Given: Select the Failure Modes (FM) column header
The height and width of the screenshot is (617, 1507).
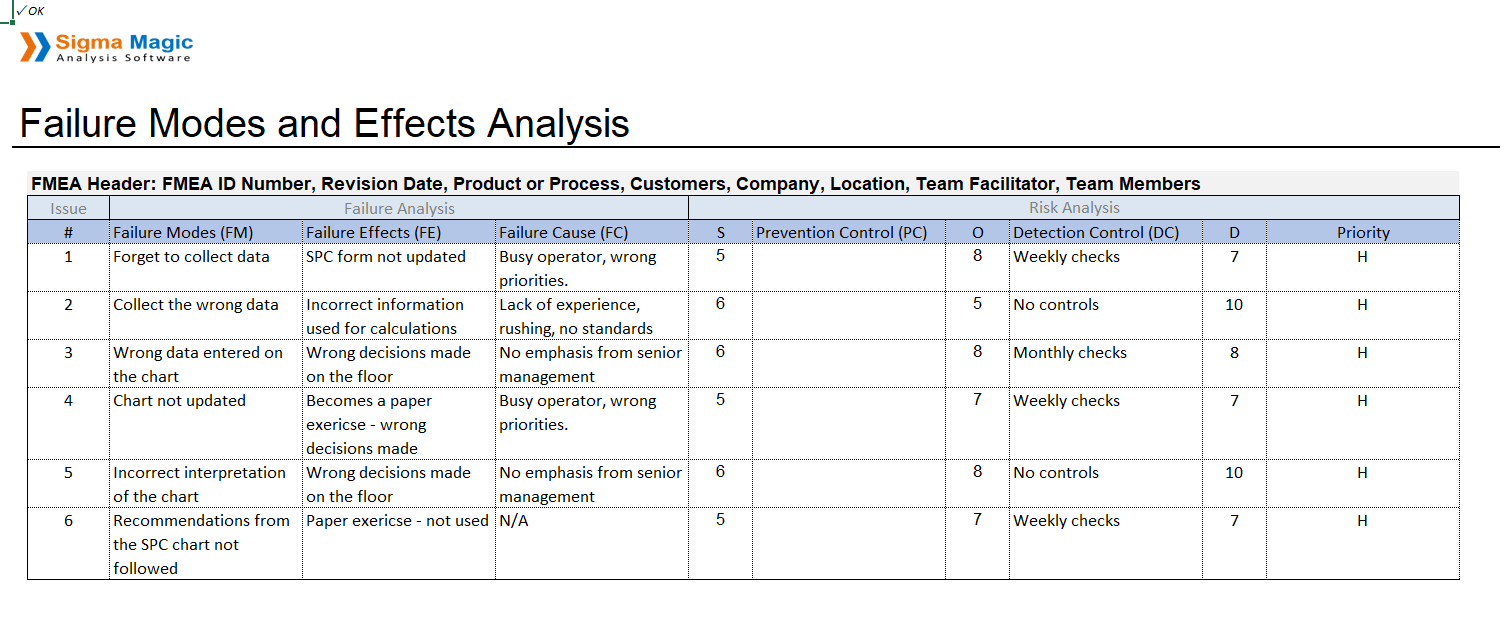Looking at the screenshot, I should [206, 232].
